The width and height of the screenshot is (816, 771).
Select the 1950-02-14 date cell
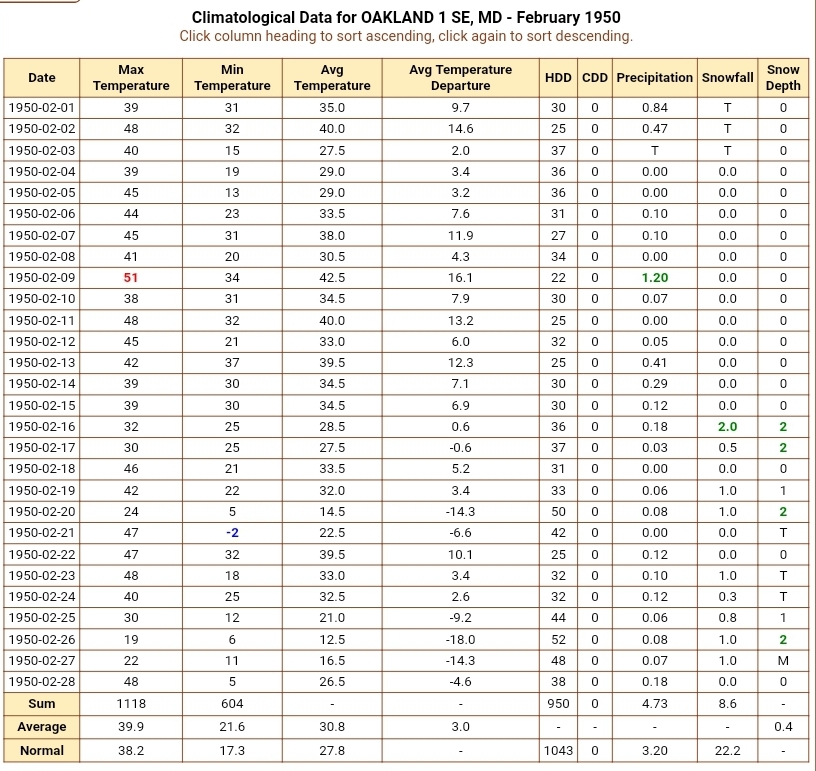tap(42, 384)
